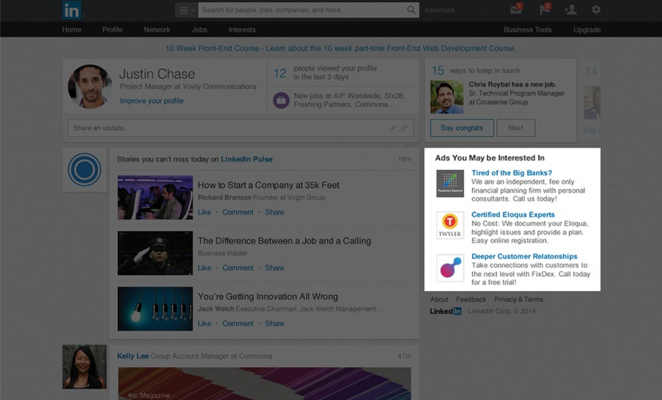Click the purple briefcase jobs icon
This screenshot has width=662, height=400.
coord(281,101)
